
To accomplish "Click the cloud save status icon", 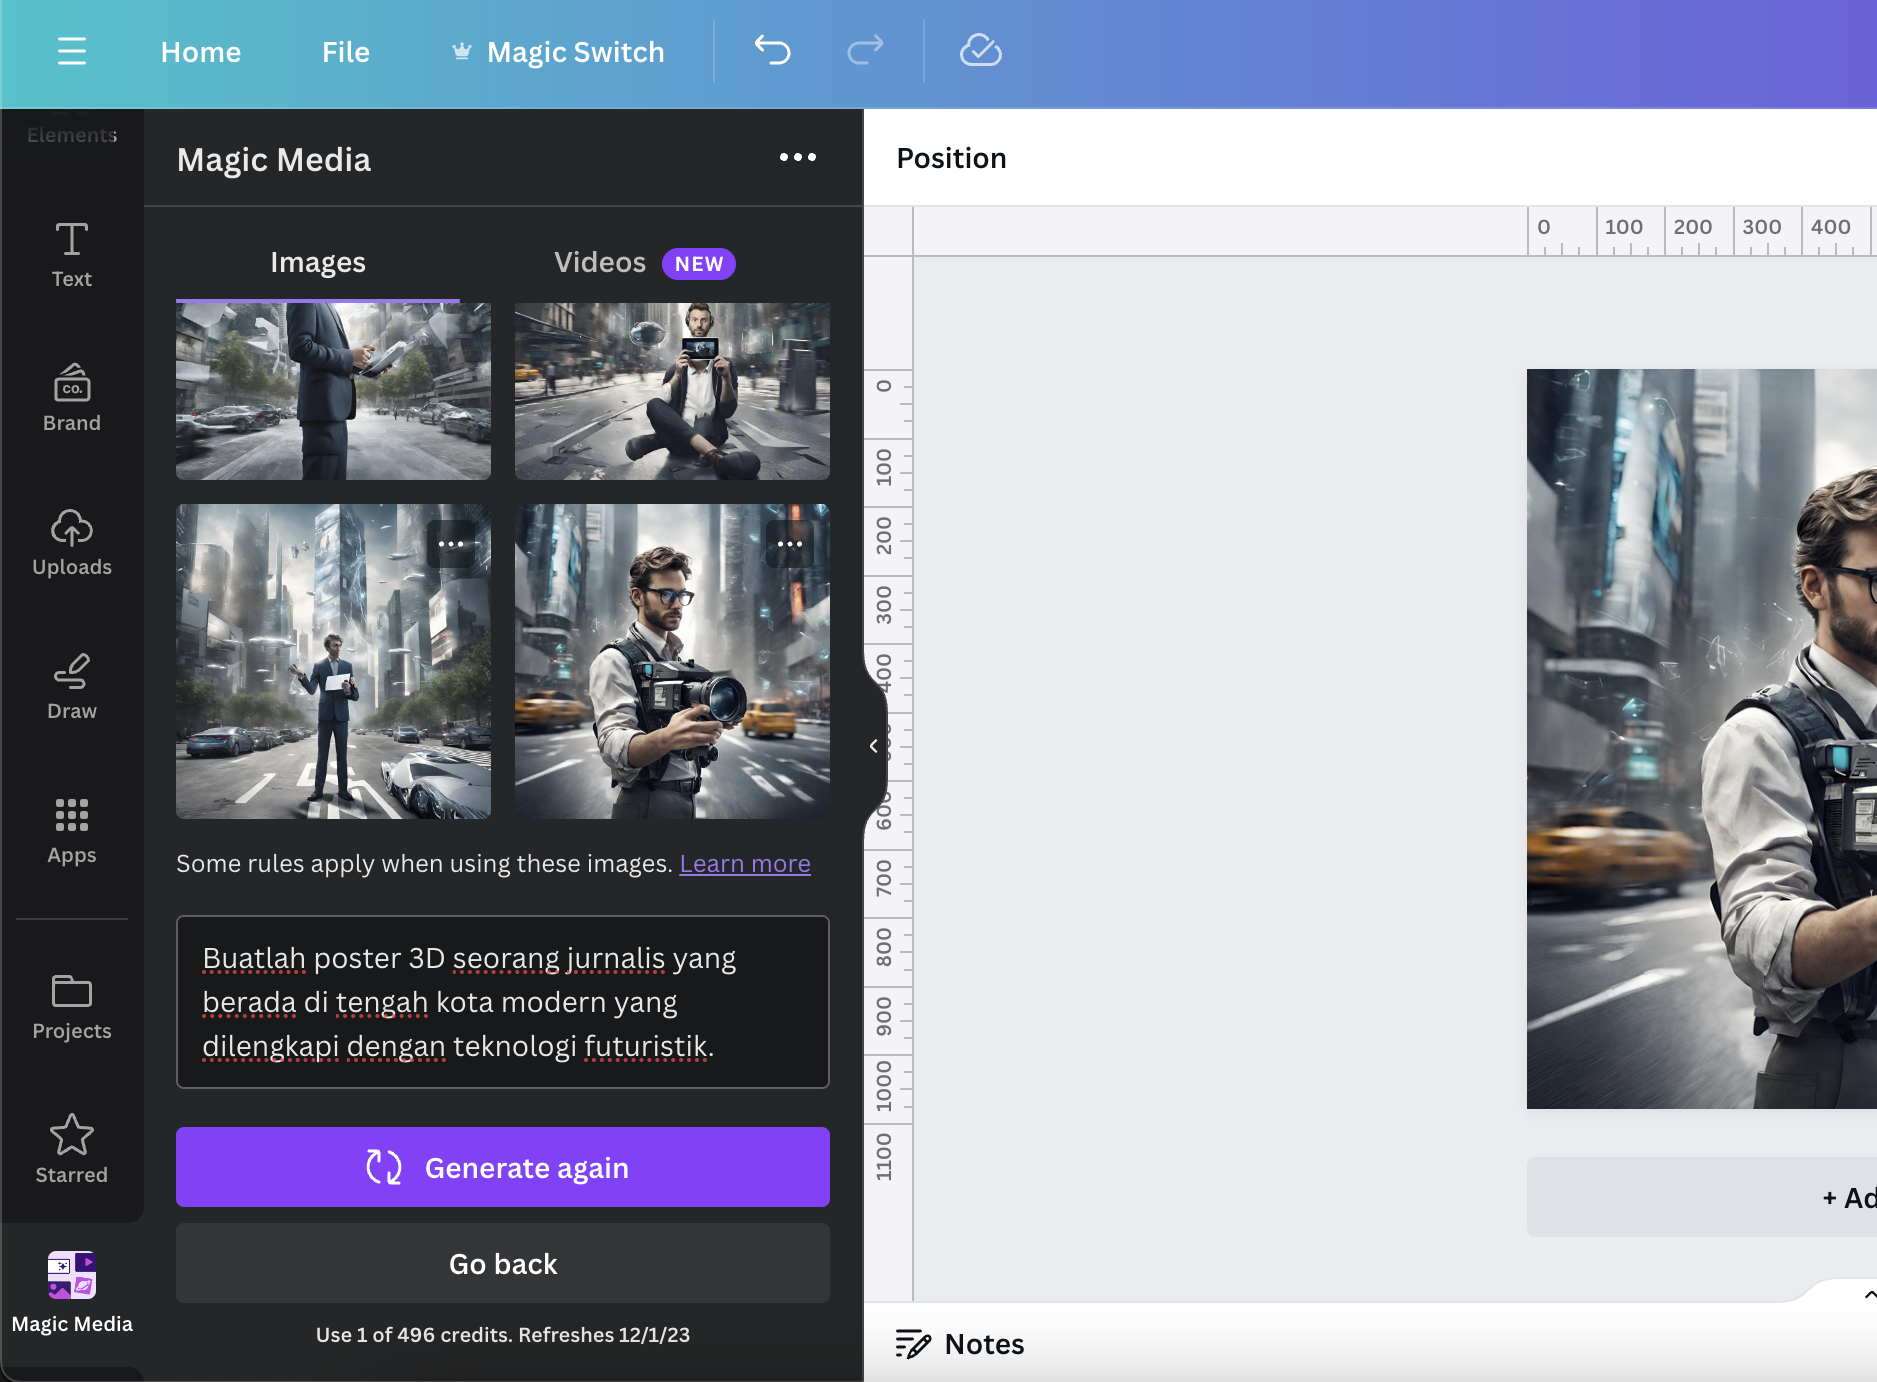I will [980, 50].
